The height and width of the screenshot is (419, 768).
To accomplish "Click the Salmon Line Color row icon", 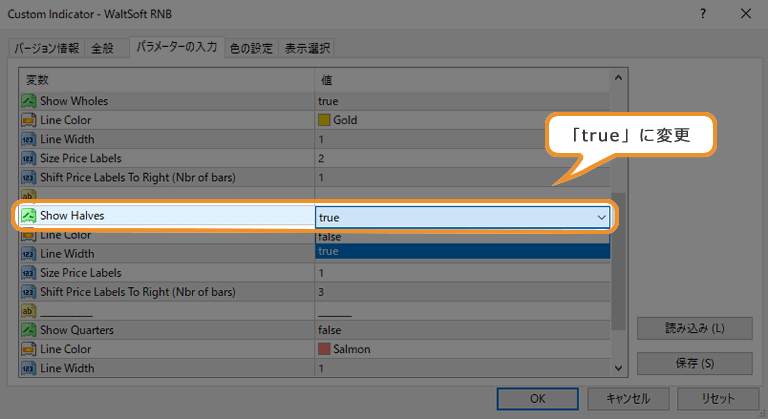I will click(28, 349).
